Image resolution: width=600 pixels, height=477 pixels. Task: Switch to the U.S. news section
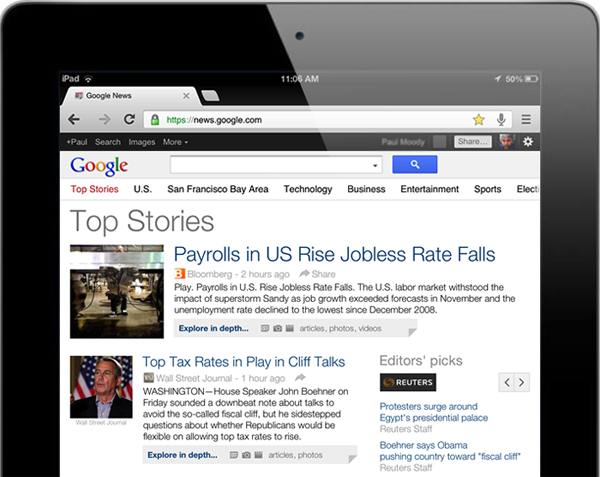[x=143, y=189]
